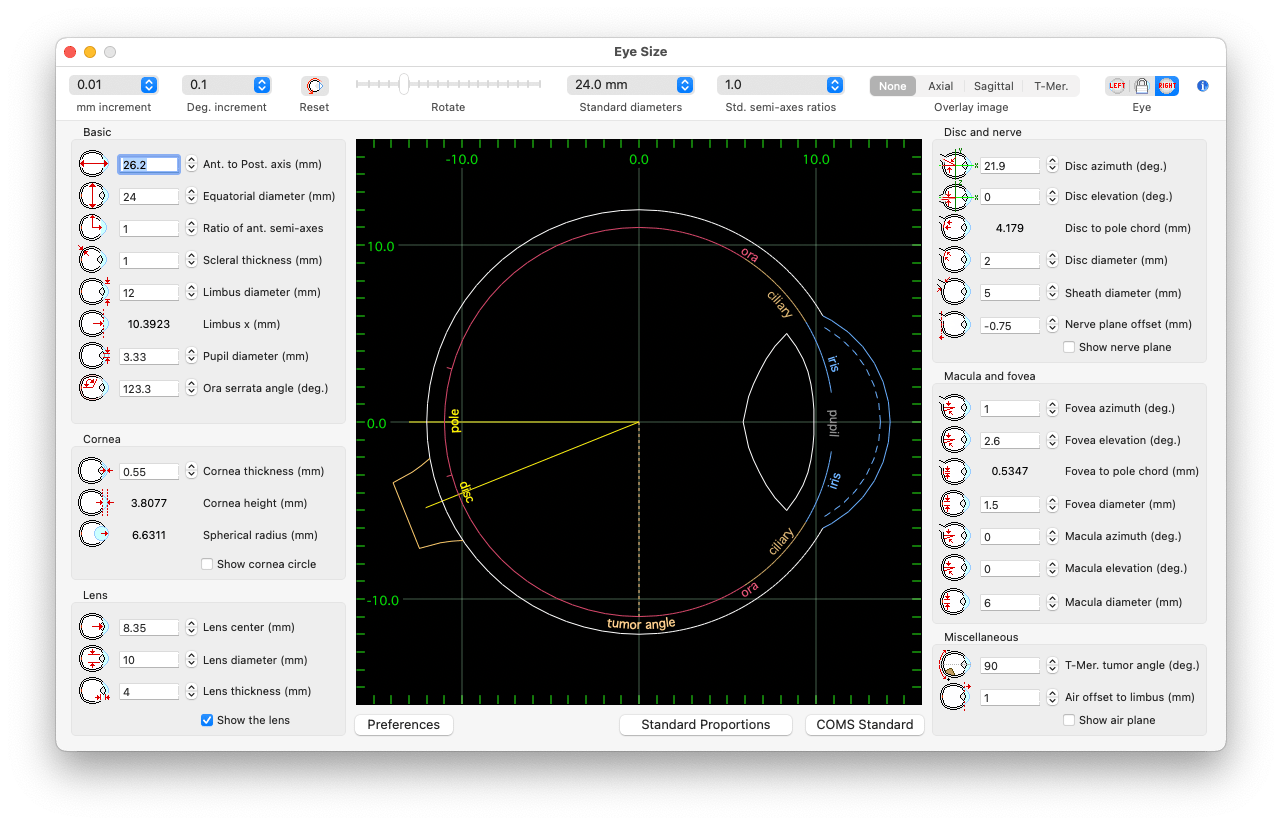
Task: Click the Lens center icon
Action: coord(93,627)
